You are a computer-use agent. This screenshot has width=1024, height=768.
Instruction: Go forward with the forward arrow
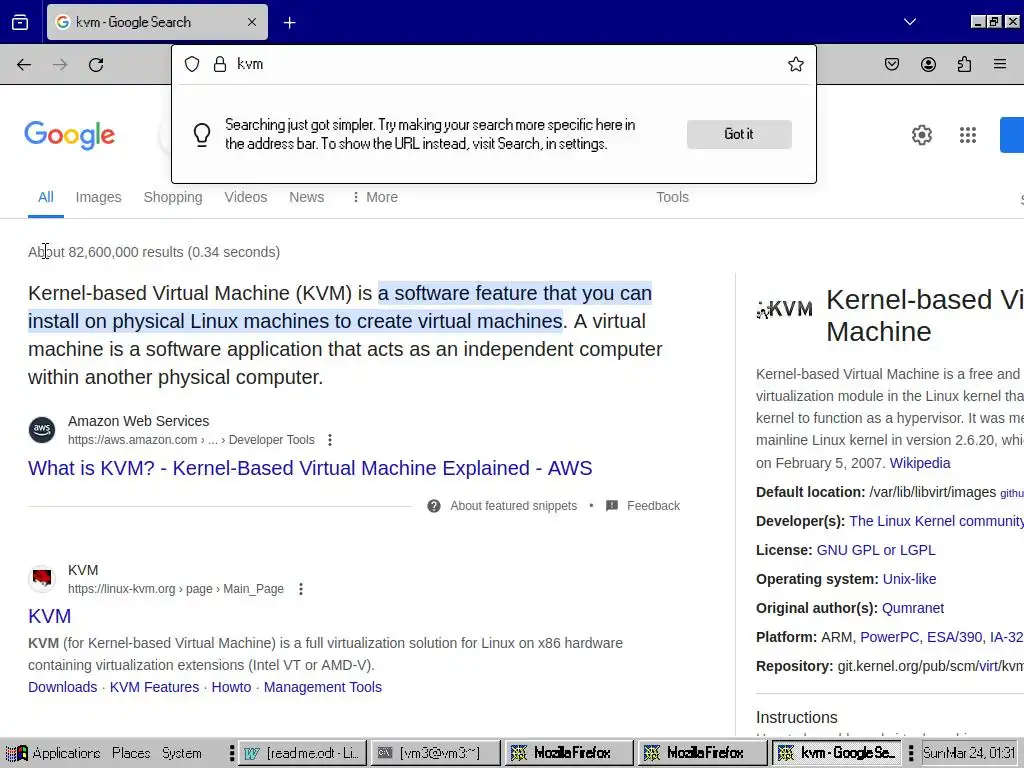coord(60,65)
